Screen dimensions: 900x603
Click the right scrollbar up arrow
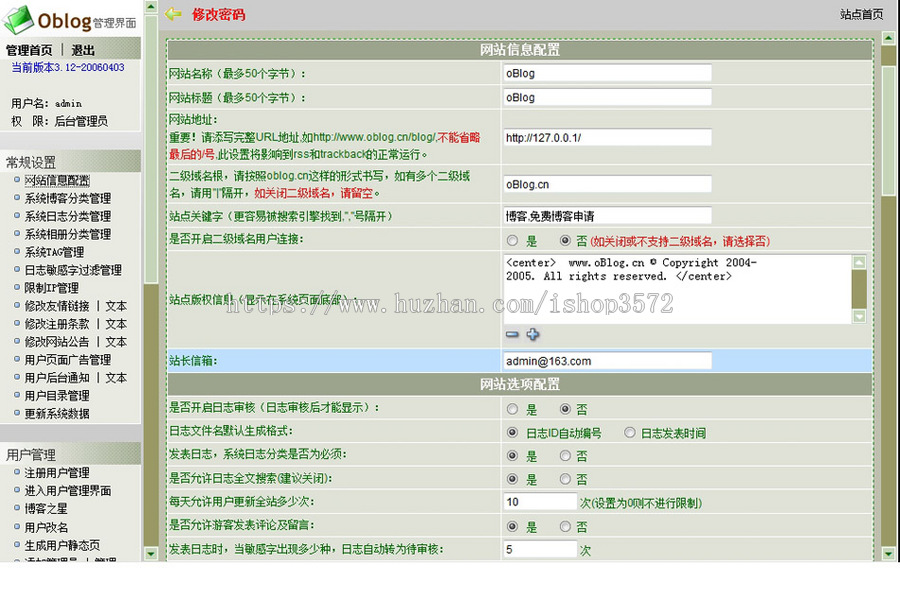coord(888,38)
